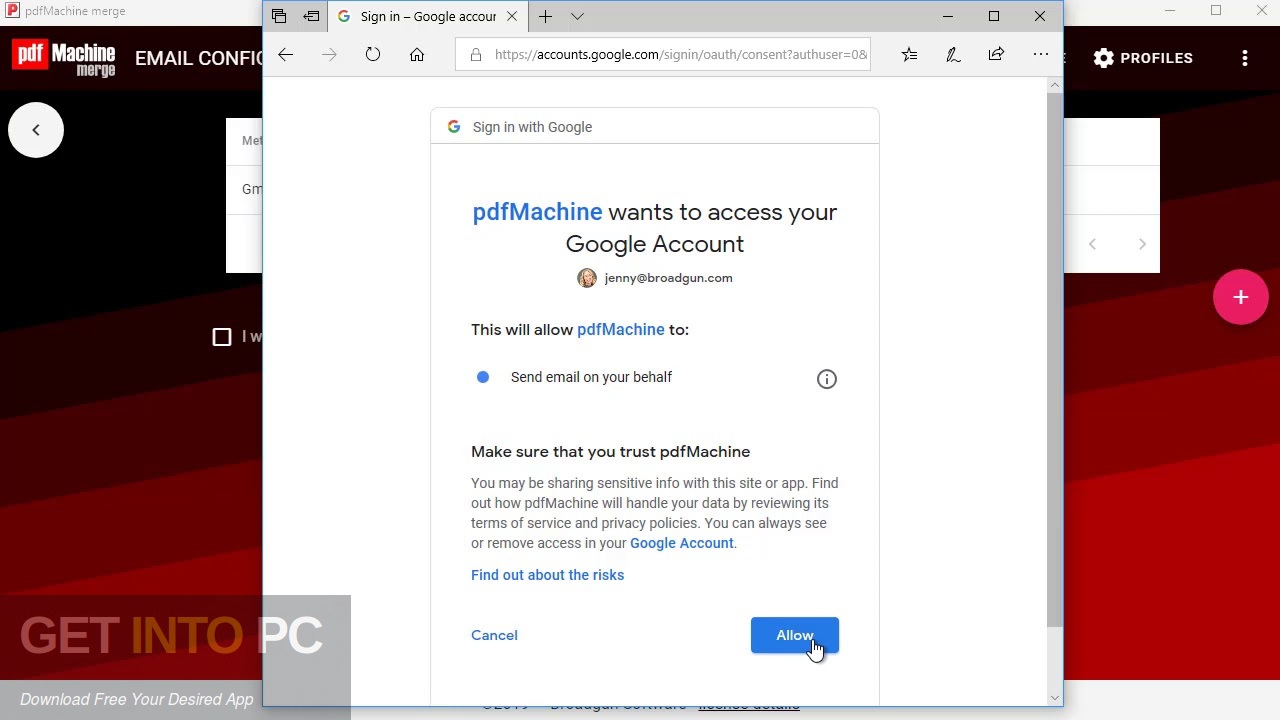The width and height of the screenshot is (1280, 720).
Task: Cancel the access request
Action: (x=494, y=635)
